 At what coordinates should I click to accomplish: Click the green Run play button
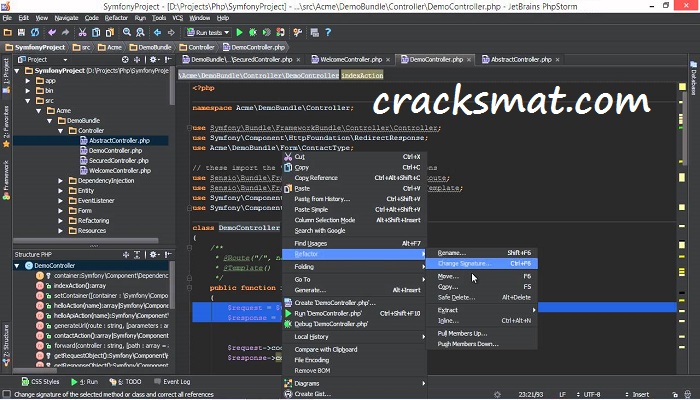coord(239,32)
